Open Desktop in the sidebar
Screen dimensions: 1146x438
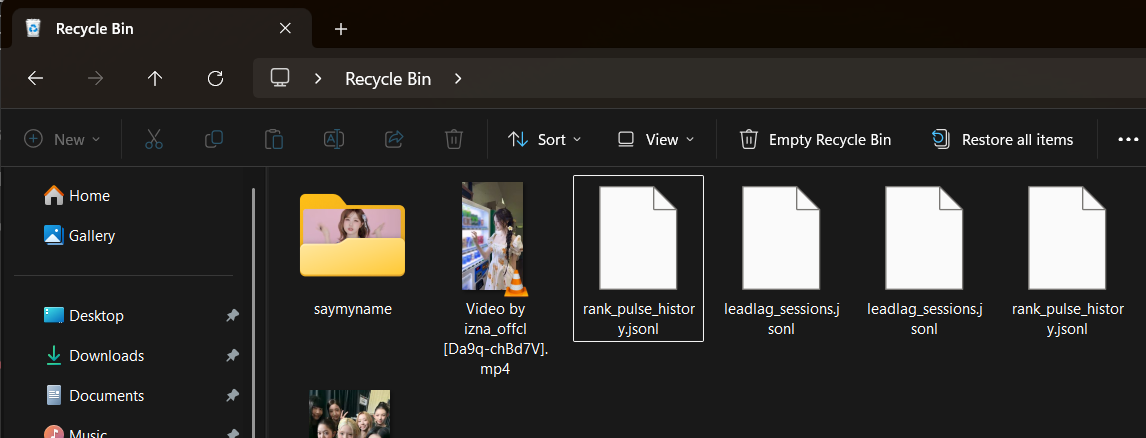point(83,316)
